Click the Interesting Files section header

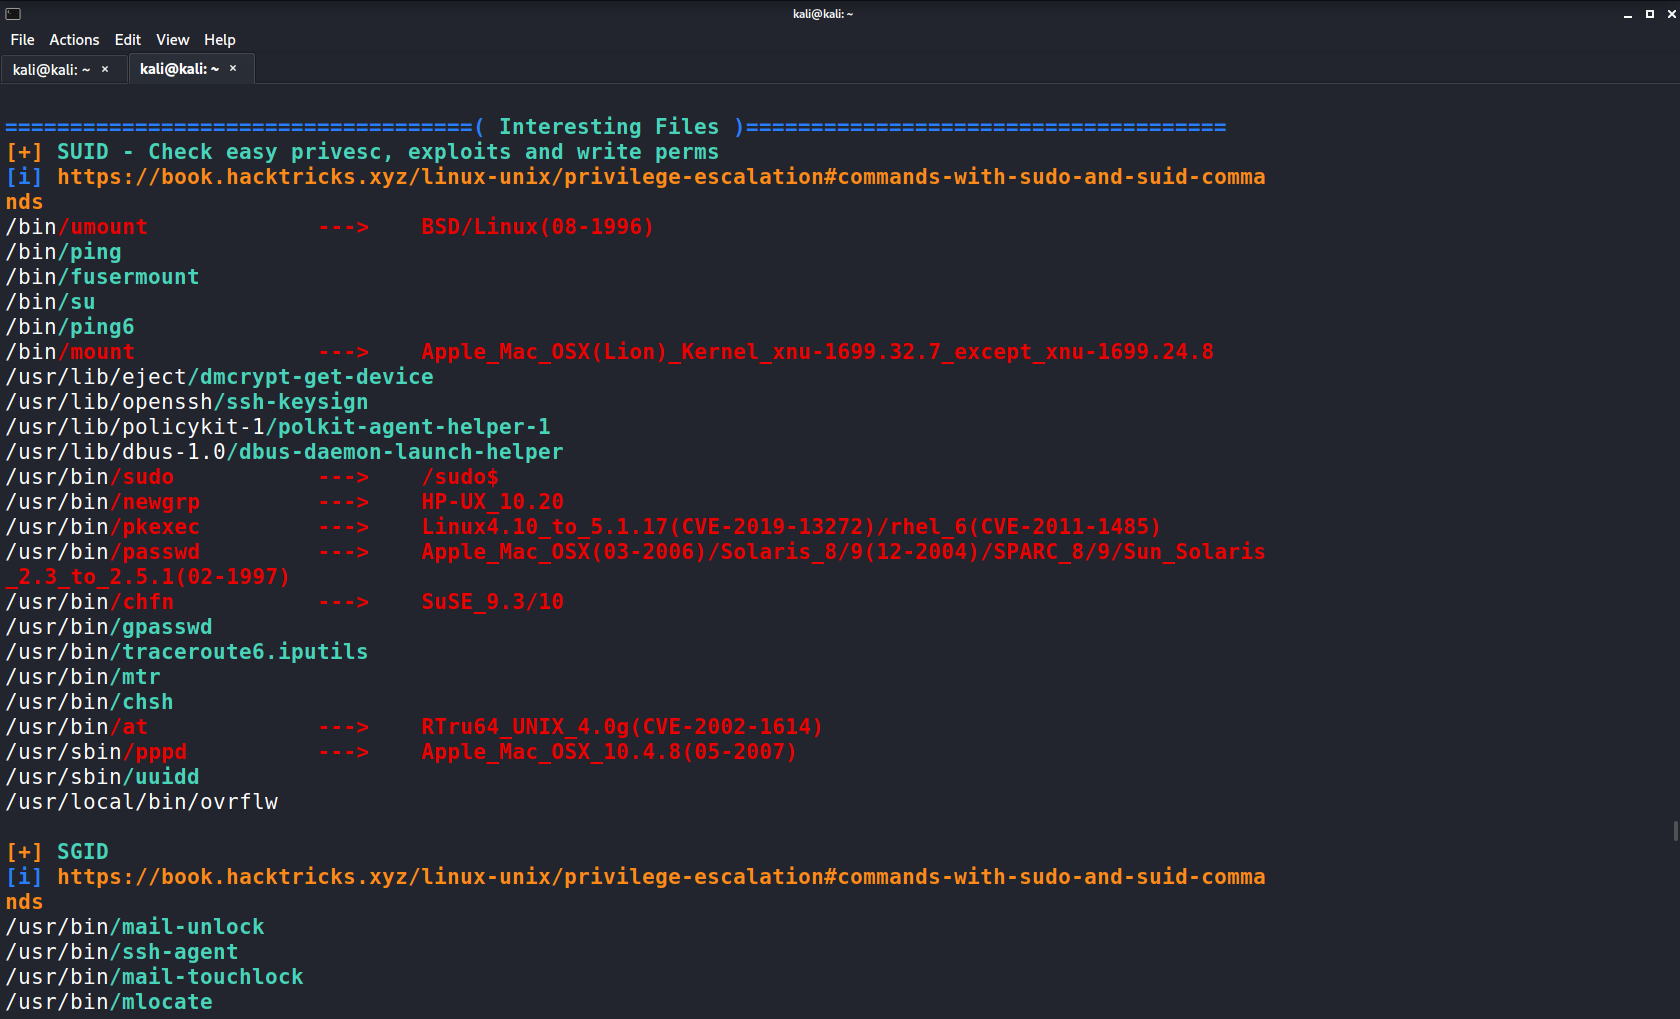pos(608,126)
